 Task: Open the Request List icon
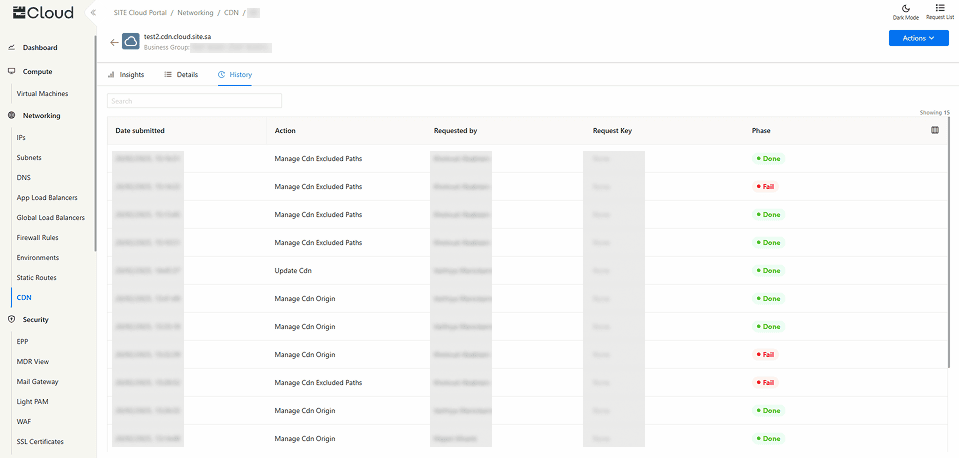(939, 11)
